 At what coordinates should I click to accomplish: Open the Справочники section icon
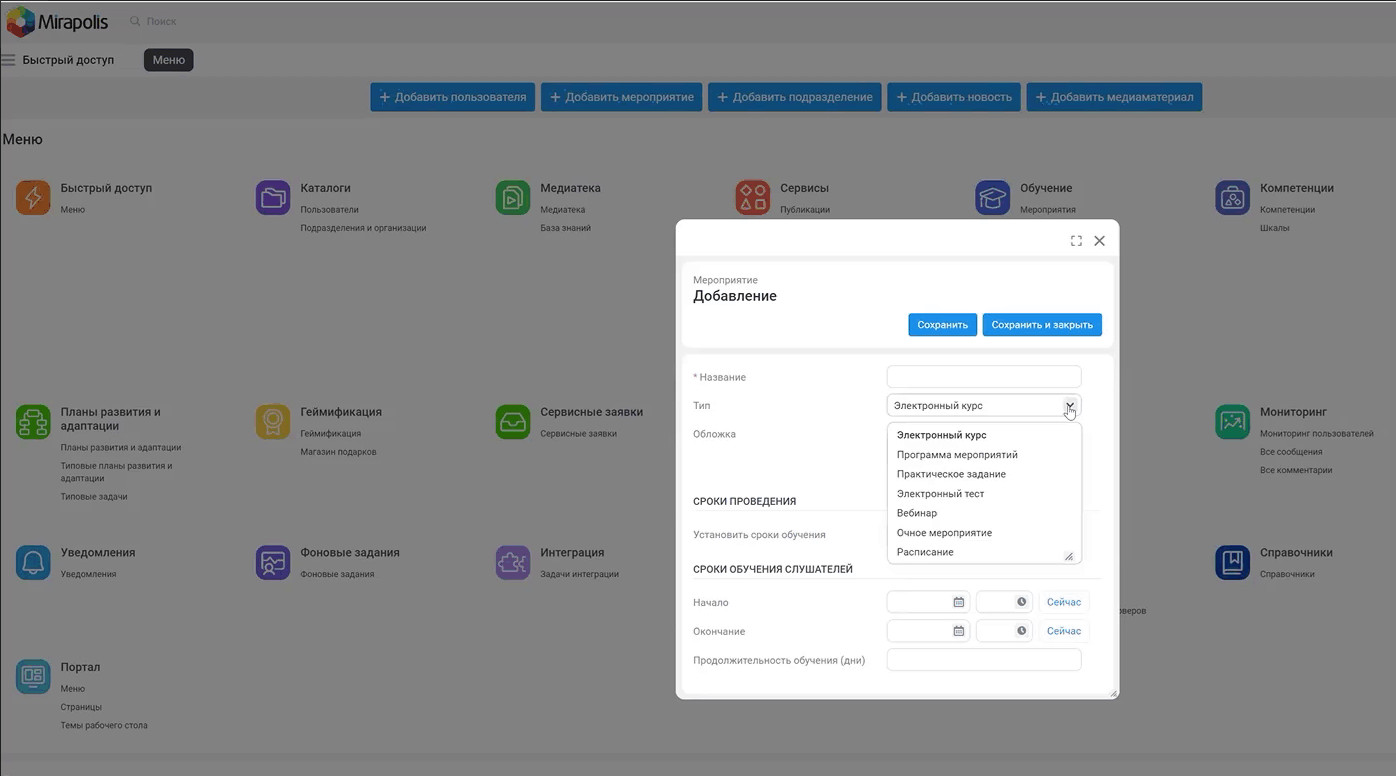1232,562
